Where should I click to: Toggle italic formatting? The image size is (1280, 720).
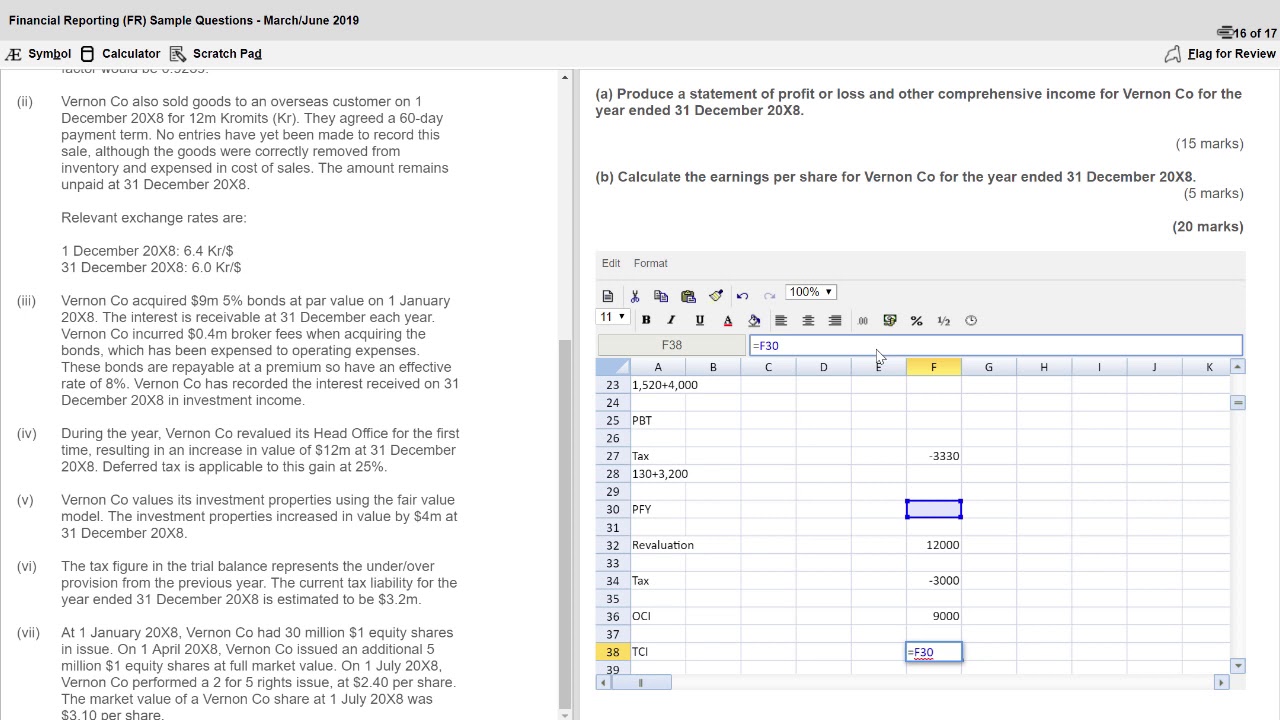tap(671, 321)
